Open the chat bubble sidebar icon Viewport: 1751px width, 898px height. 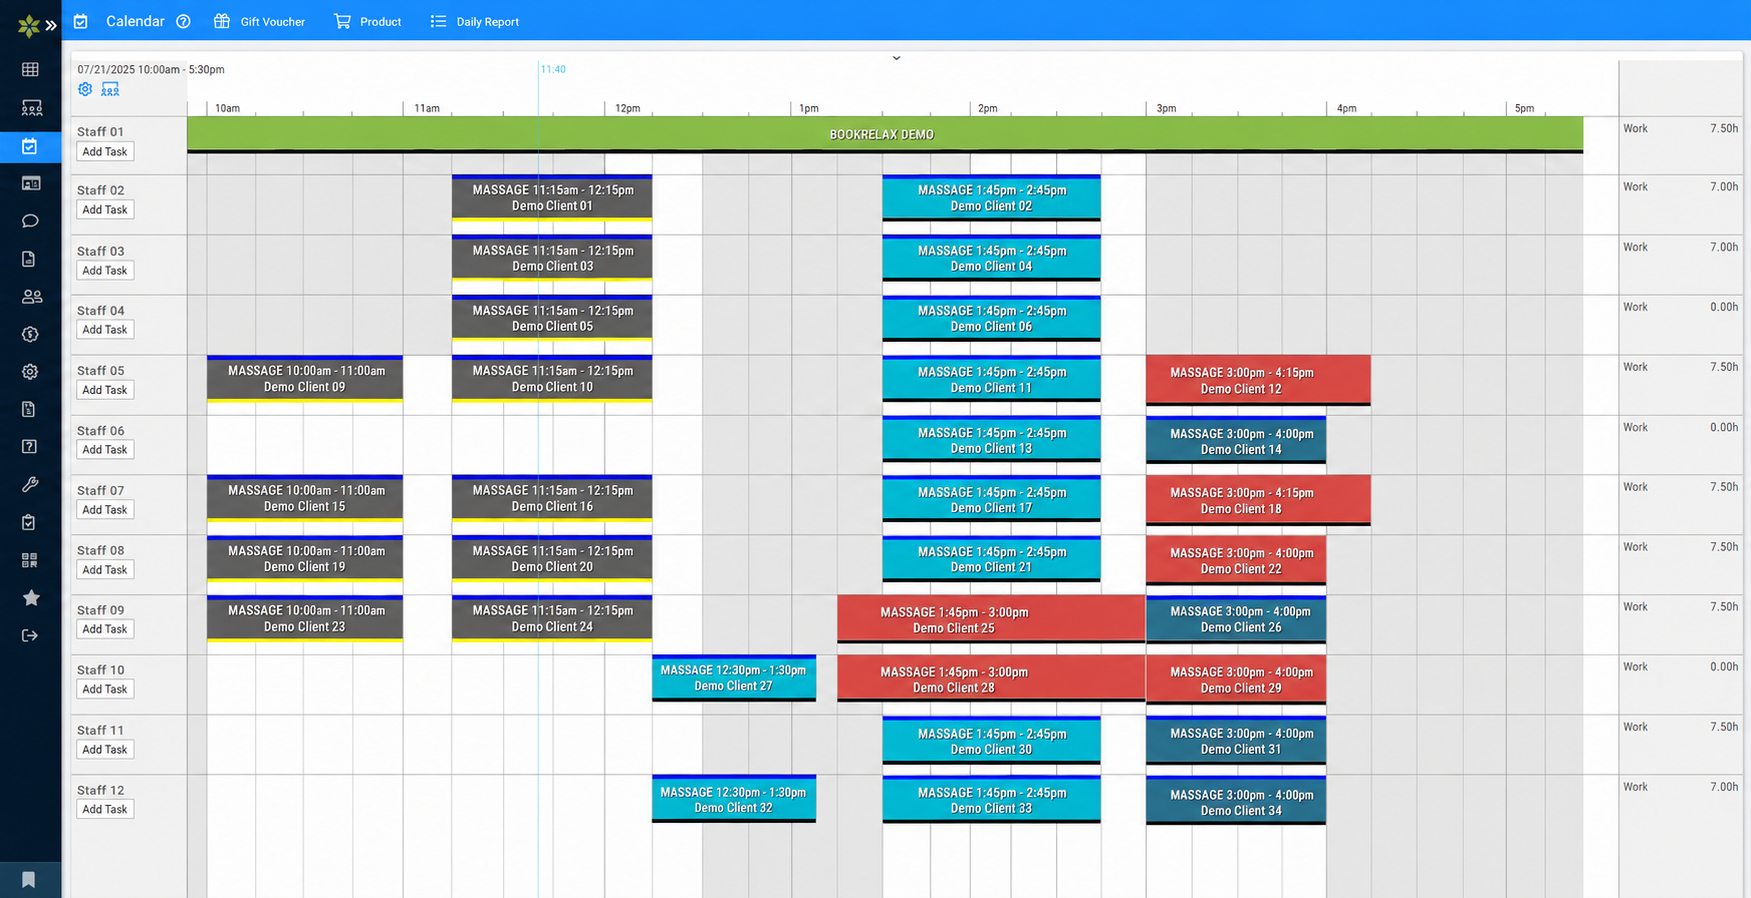tap(30, 221)
